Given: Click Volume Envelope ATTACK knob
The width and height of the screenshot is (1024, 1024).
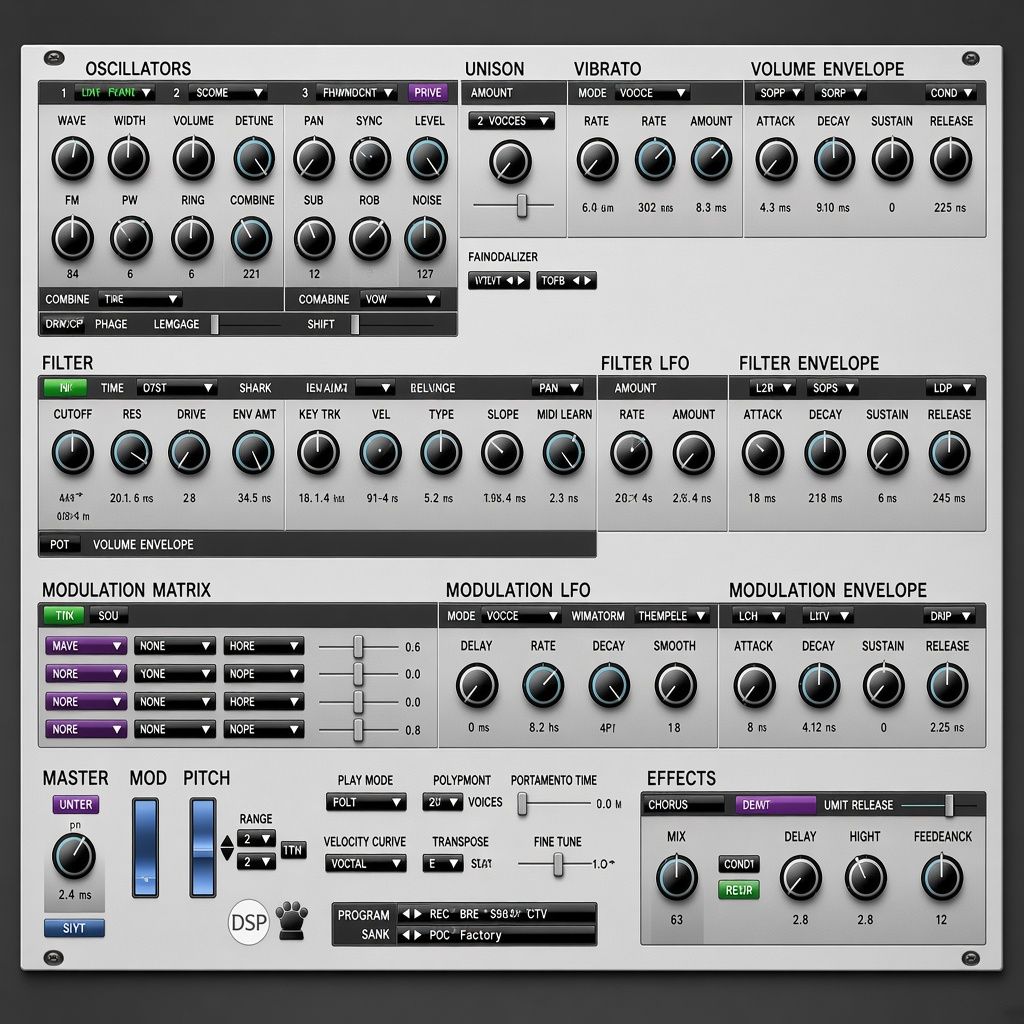Looking at the screenshot, I should [776, 159].
